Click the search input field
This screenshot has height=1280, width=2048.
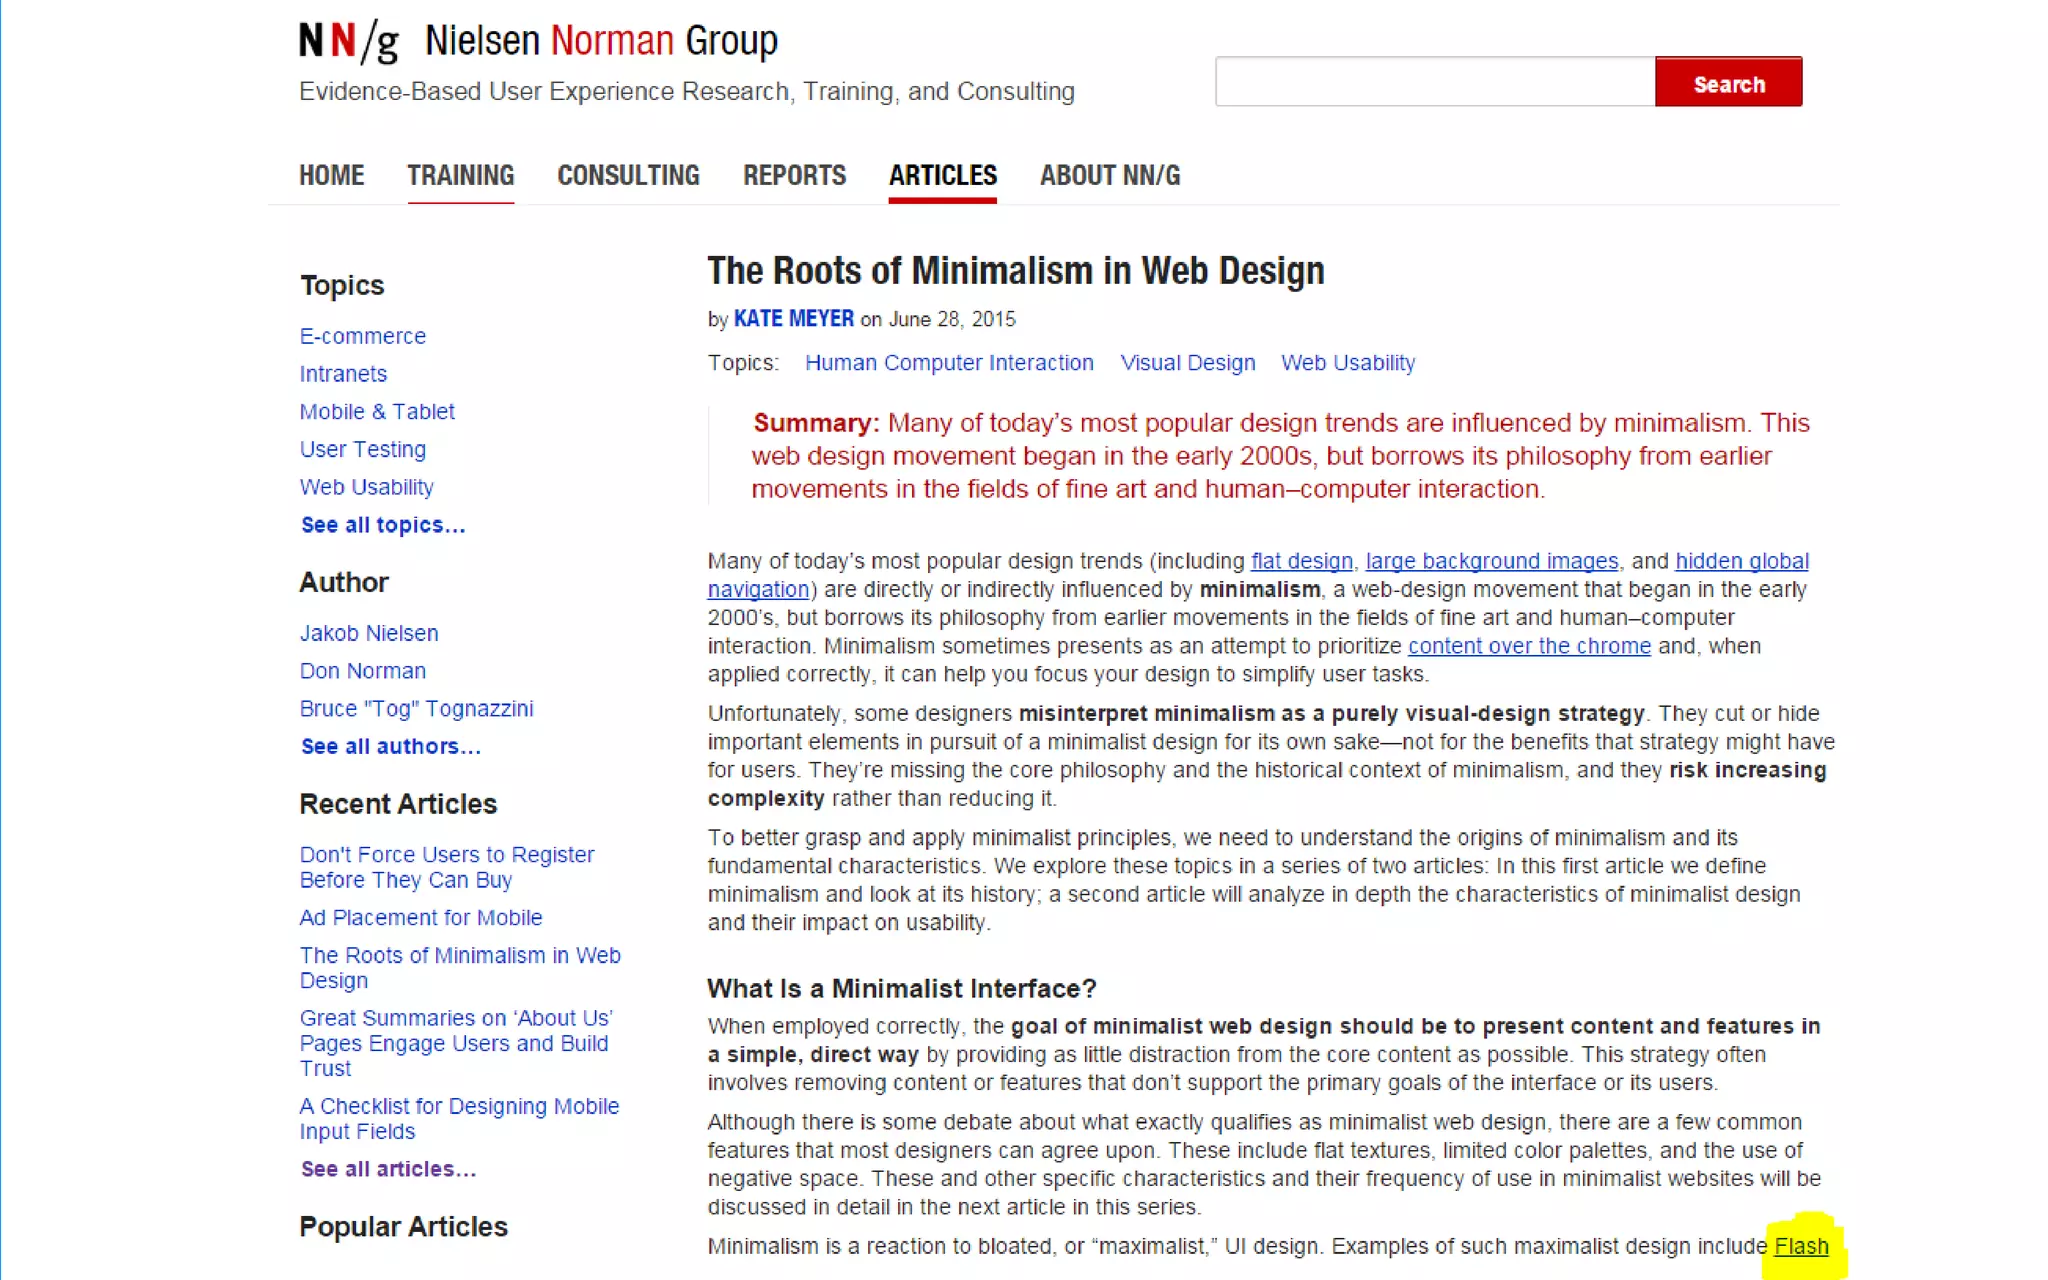click(x=1434, y=82)
